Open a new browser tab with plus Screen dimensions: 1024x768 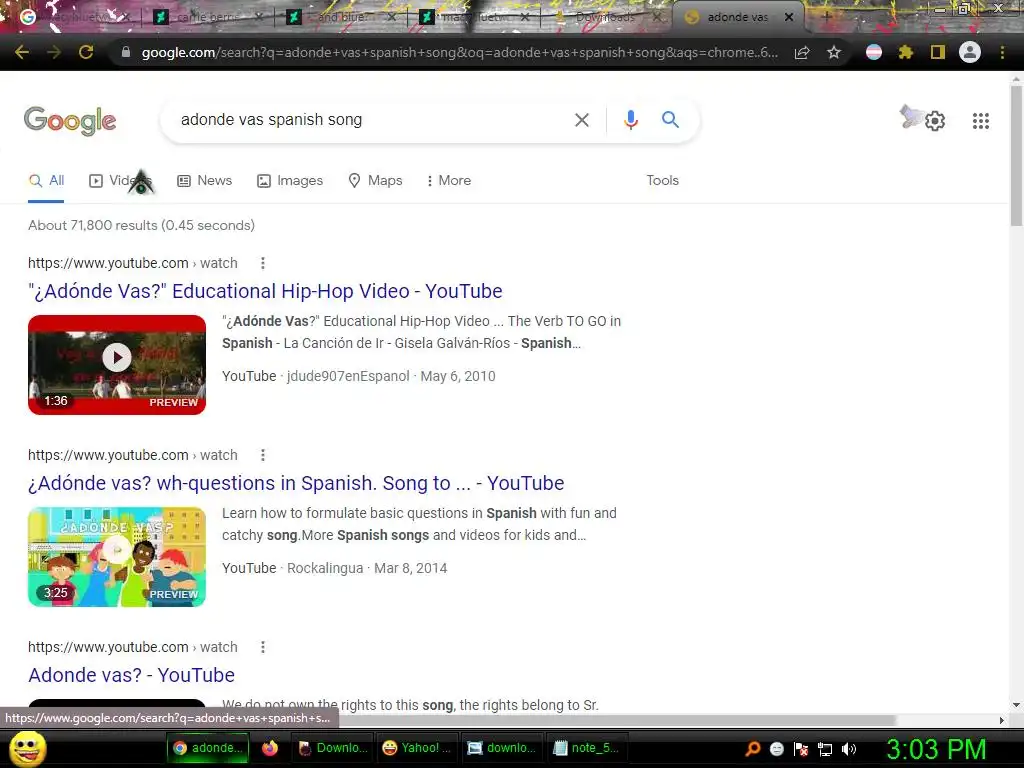(827, 17)
